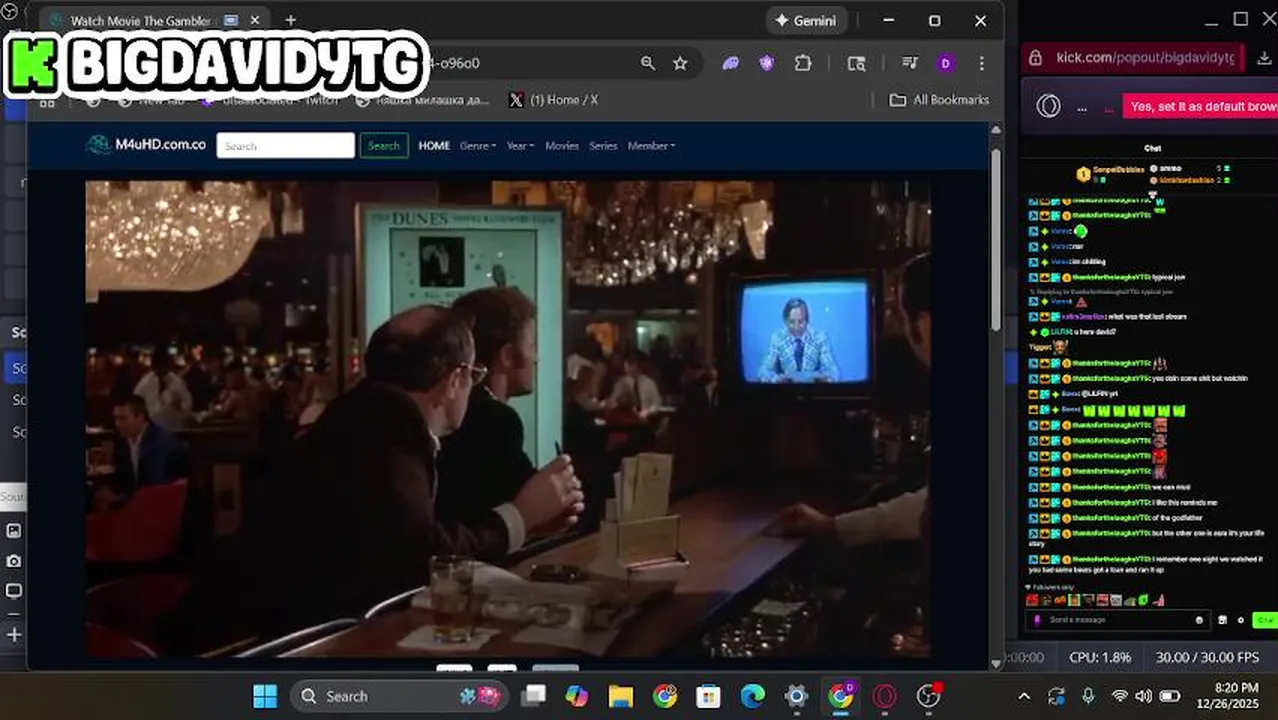Launch Microsoft Copilot from taskbar
The height and width of the screenshot is (720, 1278).
pyautogui.click(x=577, y=696)
